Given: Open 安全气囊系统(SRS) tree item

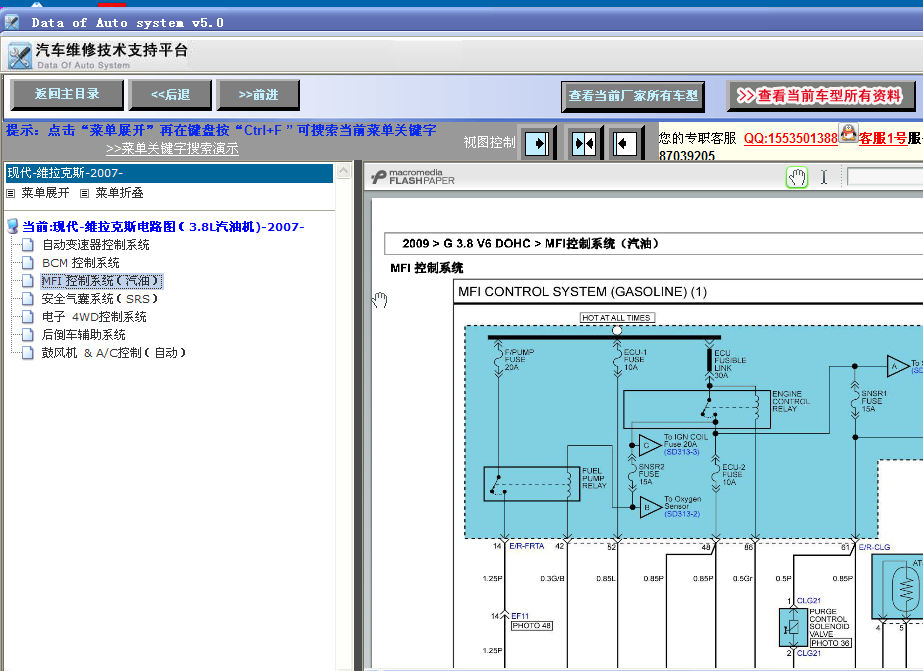Looking at the screenshot, I should coord(99,299).
